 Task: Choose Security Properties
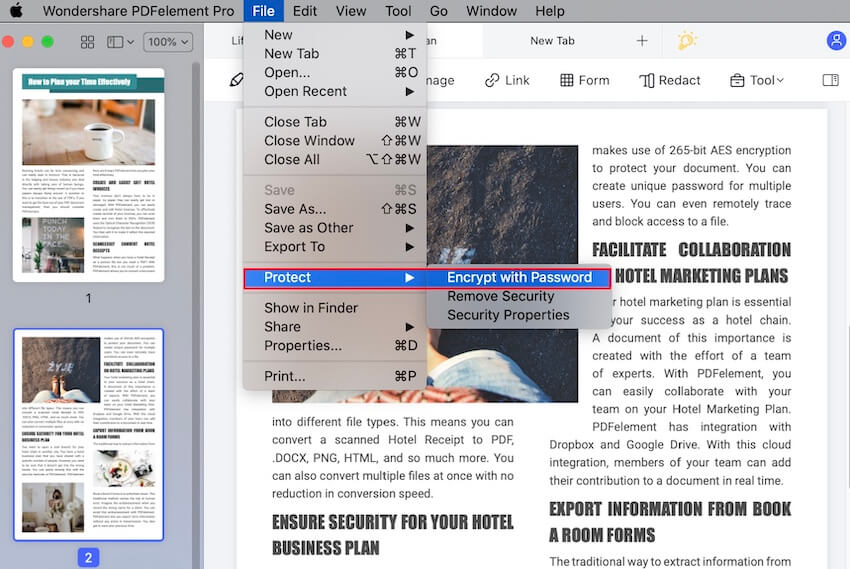point(519,315)
